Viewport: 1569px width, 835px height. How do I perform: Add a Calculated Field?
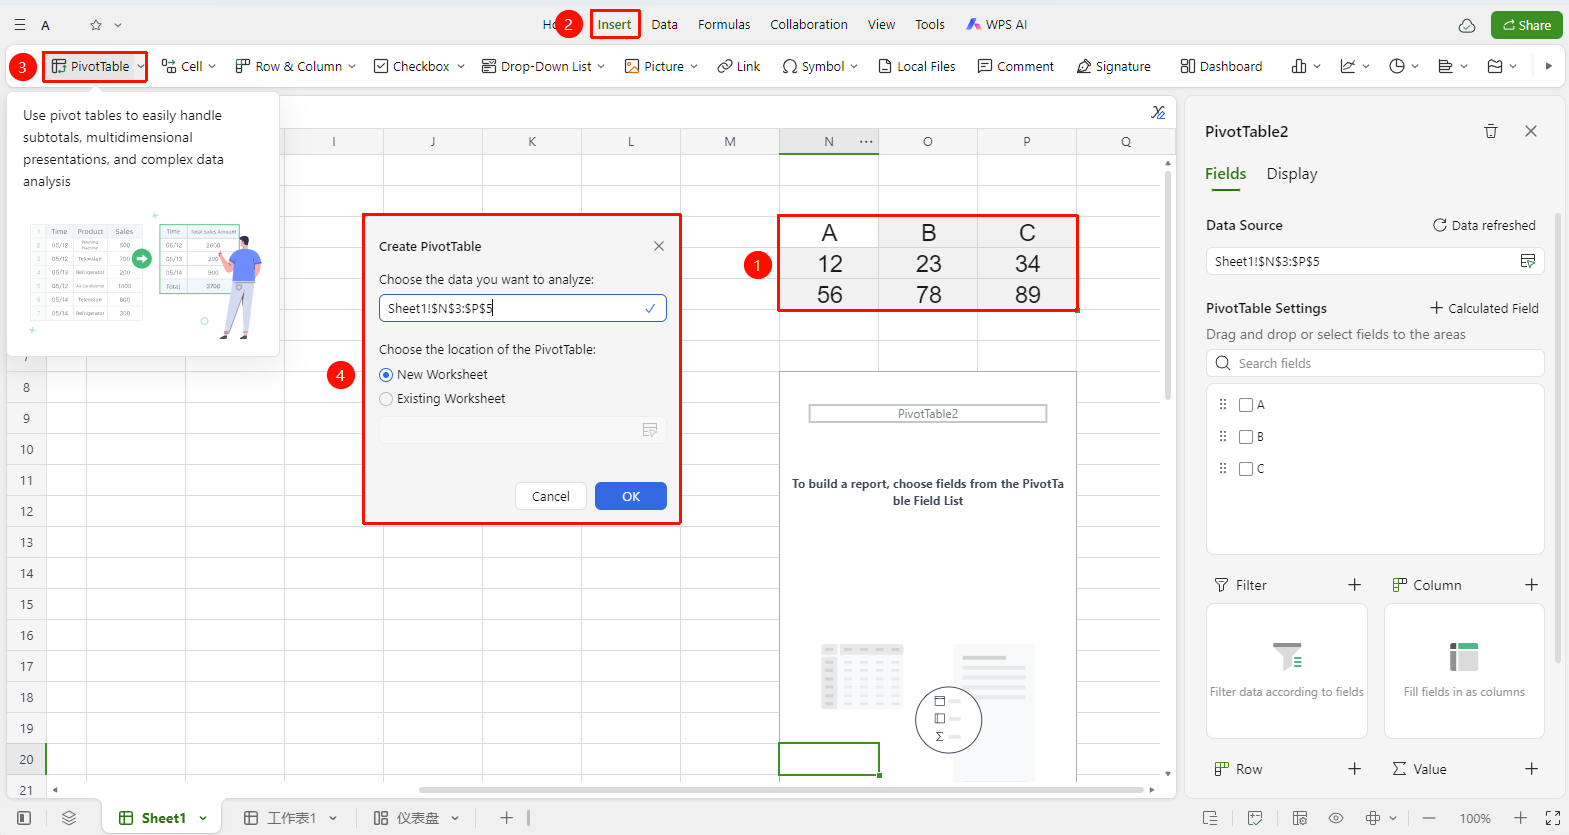tap(1484, 308)
